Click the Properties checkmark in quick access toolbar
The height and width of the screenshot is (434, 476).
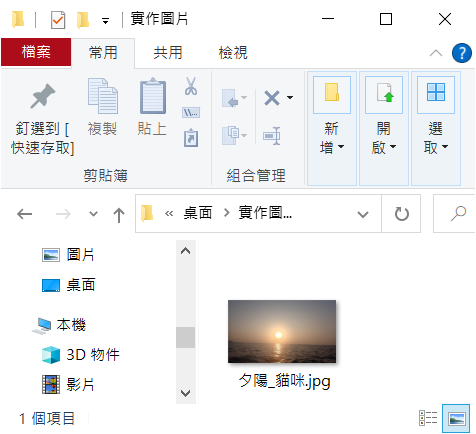[x=58, y=20]
